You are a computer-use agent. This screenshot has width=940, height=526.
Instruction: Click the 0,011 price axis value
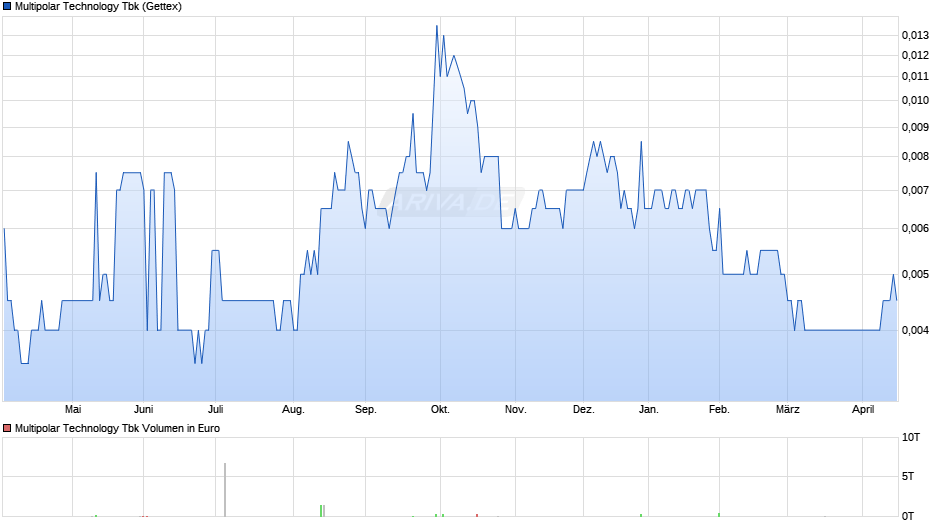tap(915, 76)
